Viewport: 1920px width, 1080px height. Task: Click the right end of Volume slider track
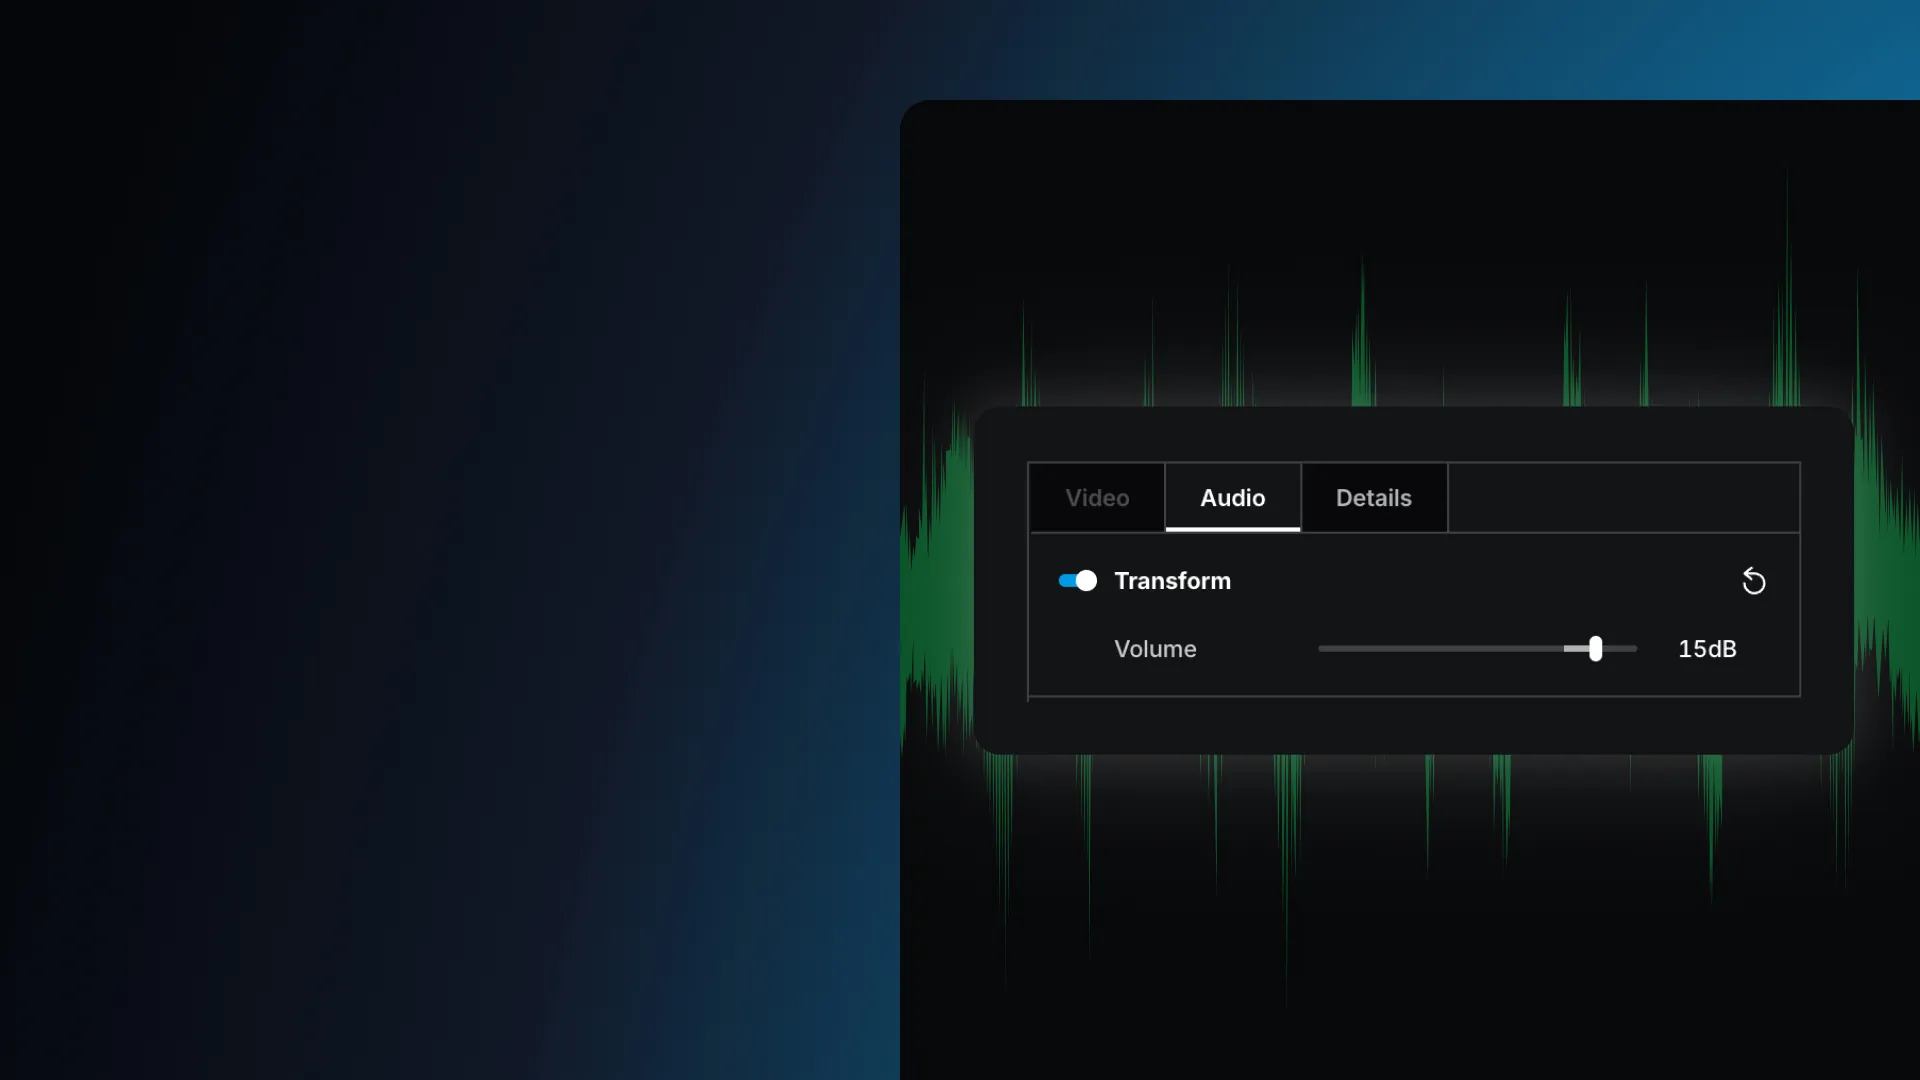1631,649
